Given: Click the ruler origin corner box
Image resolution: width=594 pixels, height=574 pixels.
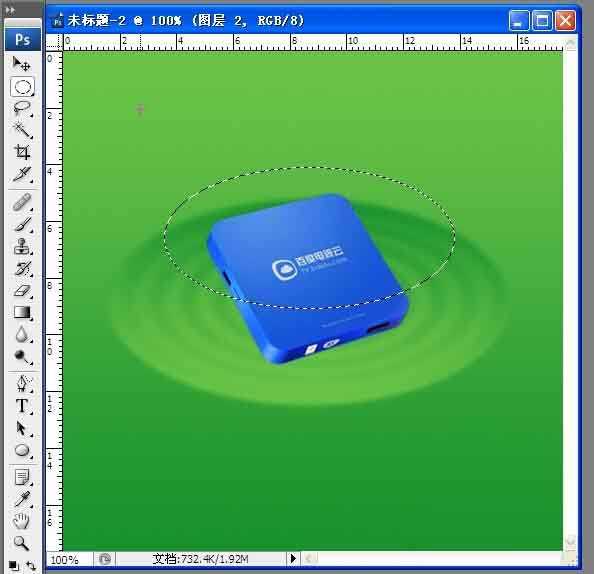Looking at the screenshot, I should 54,42.
